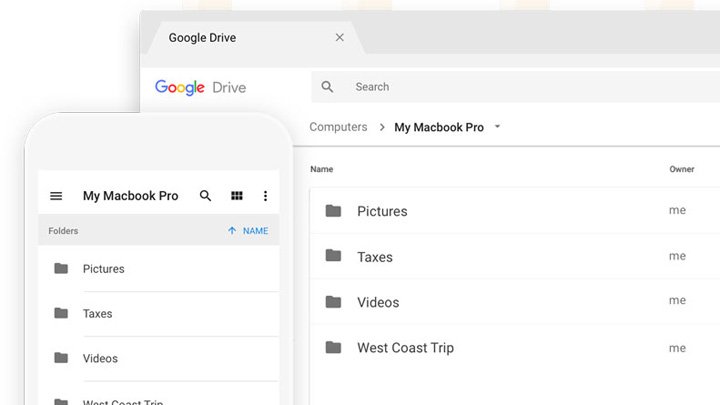This screenshot has height=405, width=720.
Task: Tap the Folders section label on phone
Action: tap(63, 231)
